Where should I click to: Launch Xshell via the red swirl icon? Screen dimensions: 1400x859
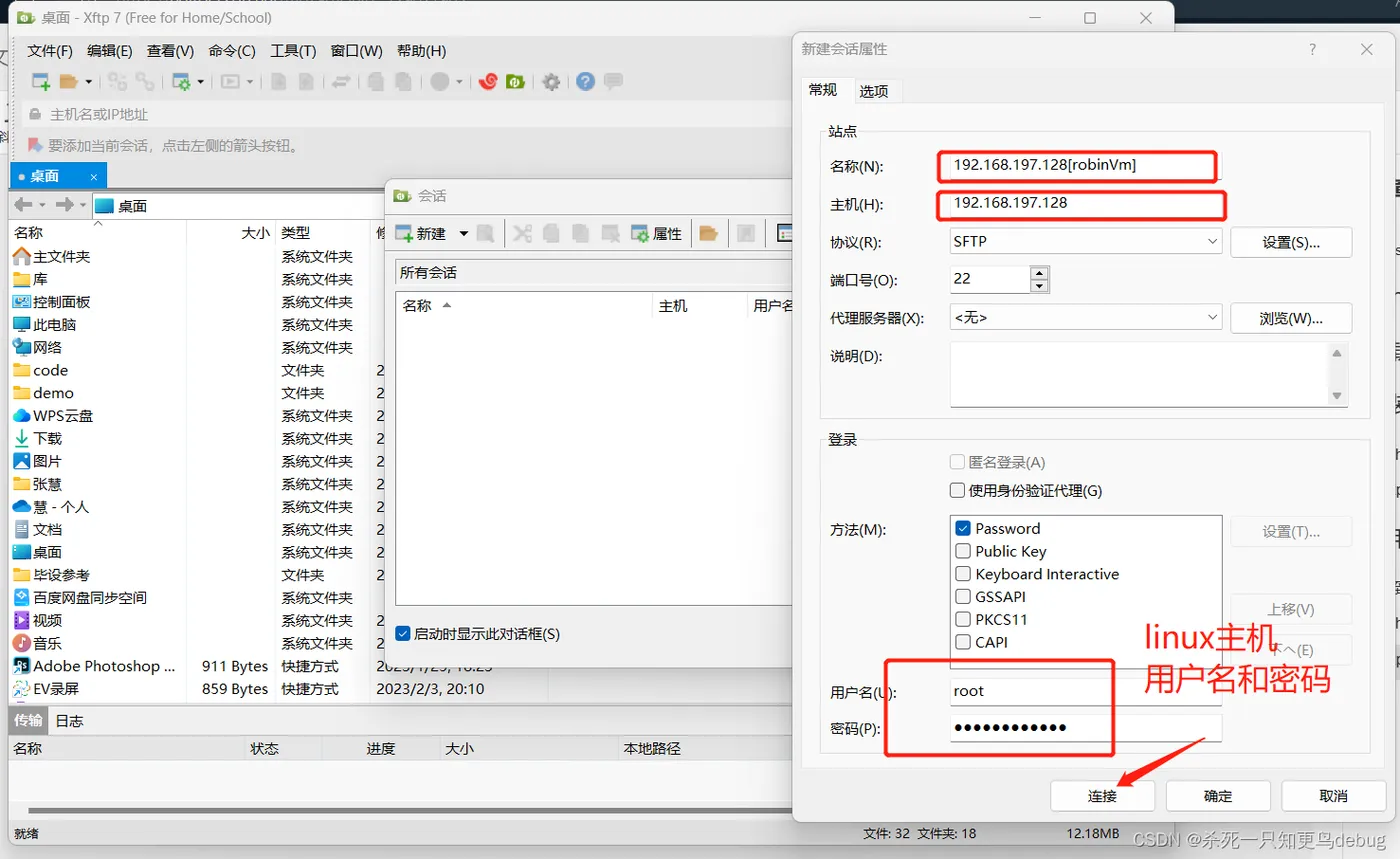488,82
